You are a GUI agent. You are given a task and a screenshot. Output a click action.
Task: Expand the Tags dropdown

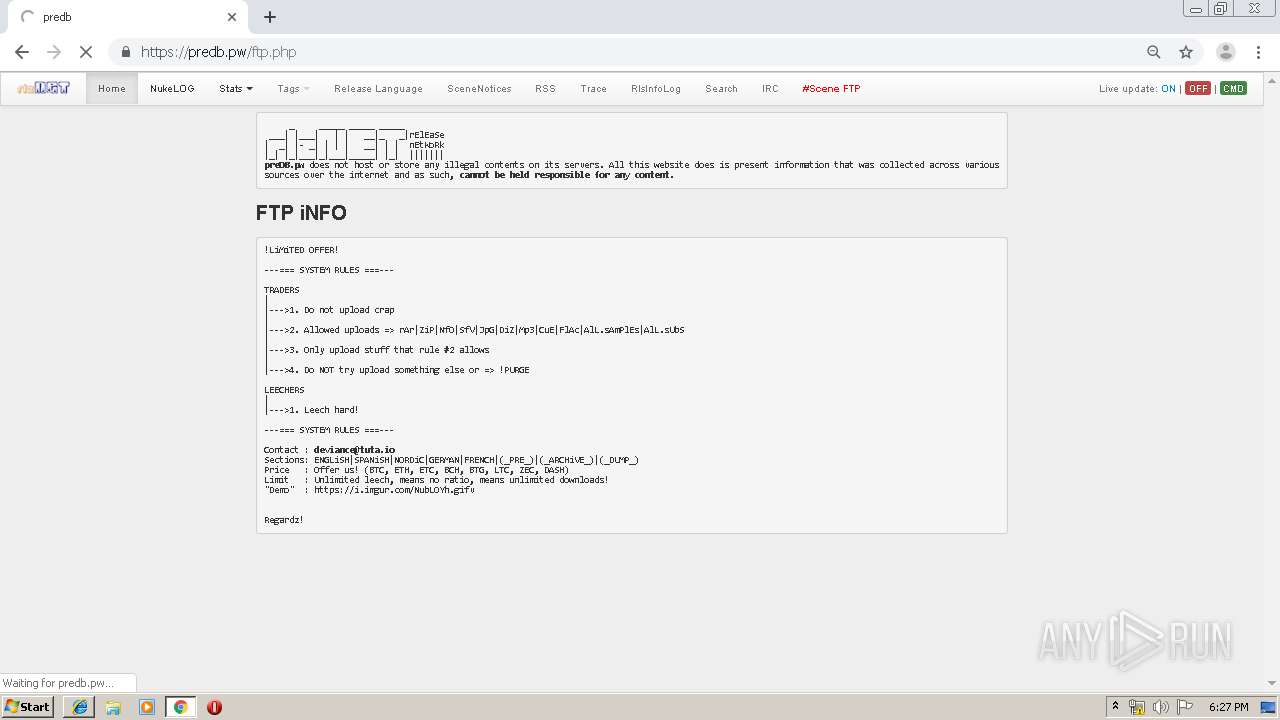point(293,88)
